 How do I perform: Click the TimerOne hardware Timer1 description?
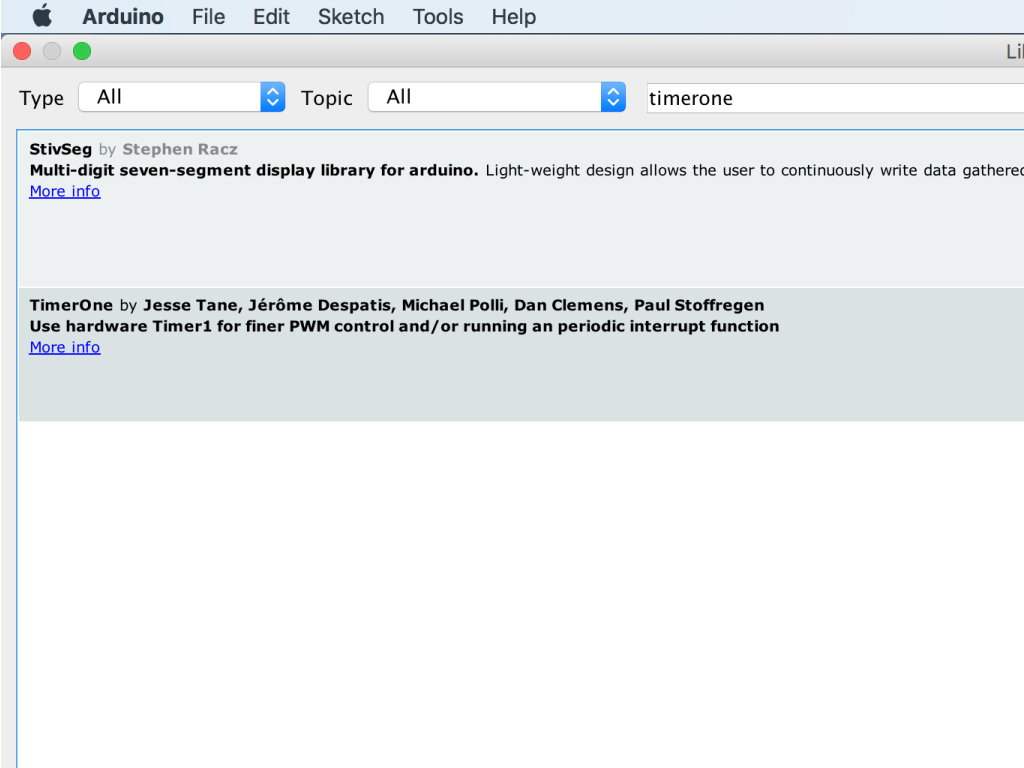tap(404, 327)
